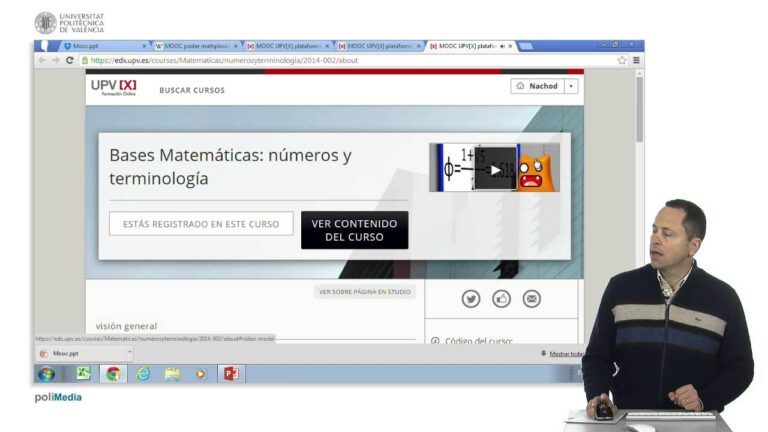Click the visión general heading

pos(126,326)
